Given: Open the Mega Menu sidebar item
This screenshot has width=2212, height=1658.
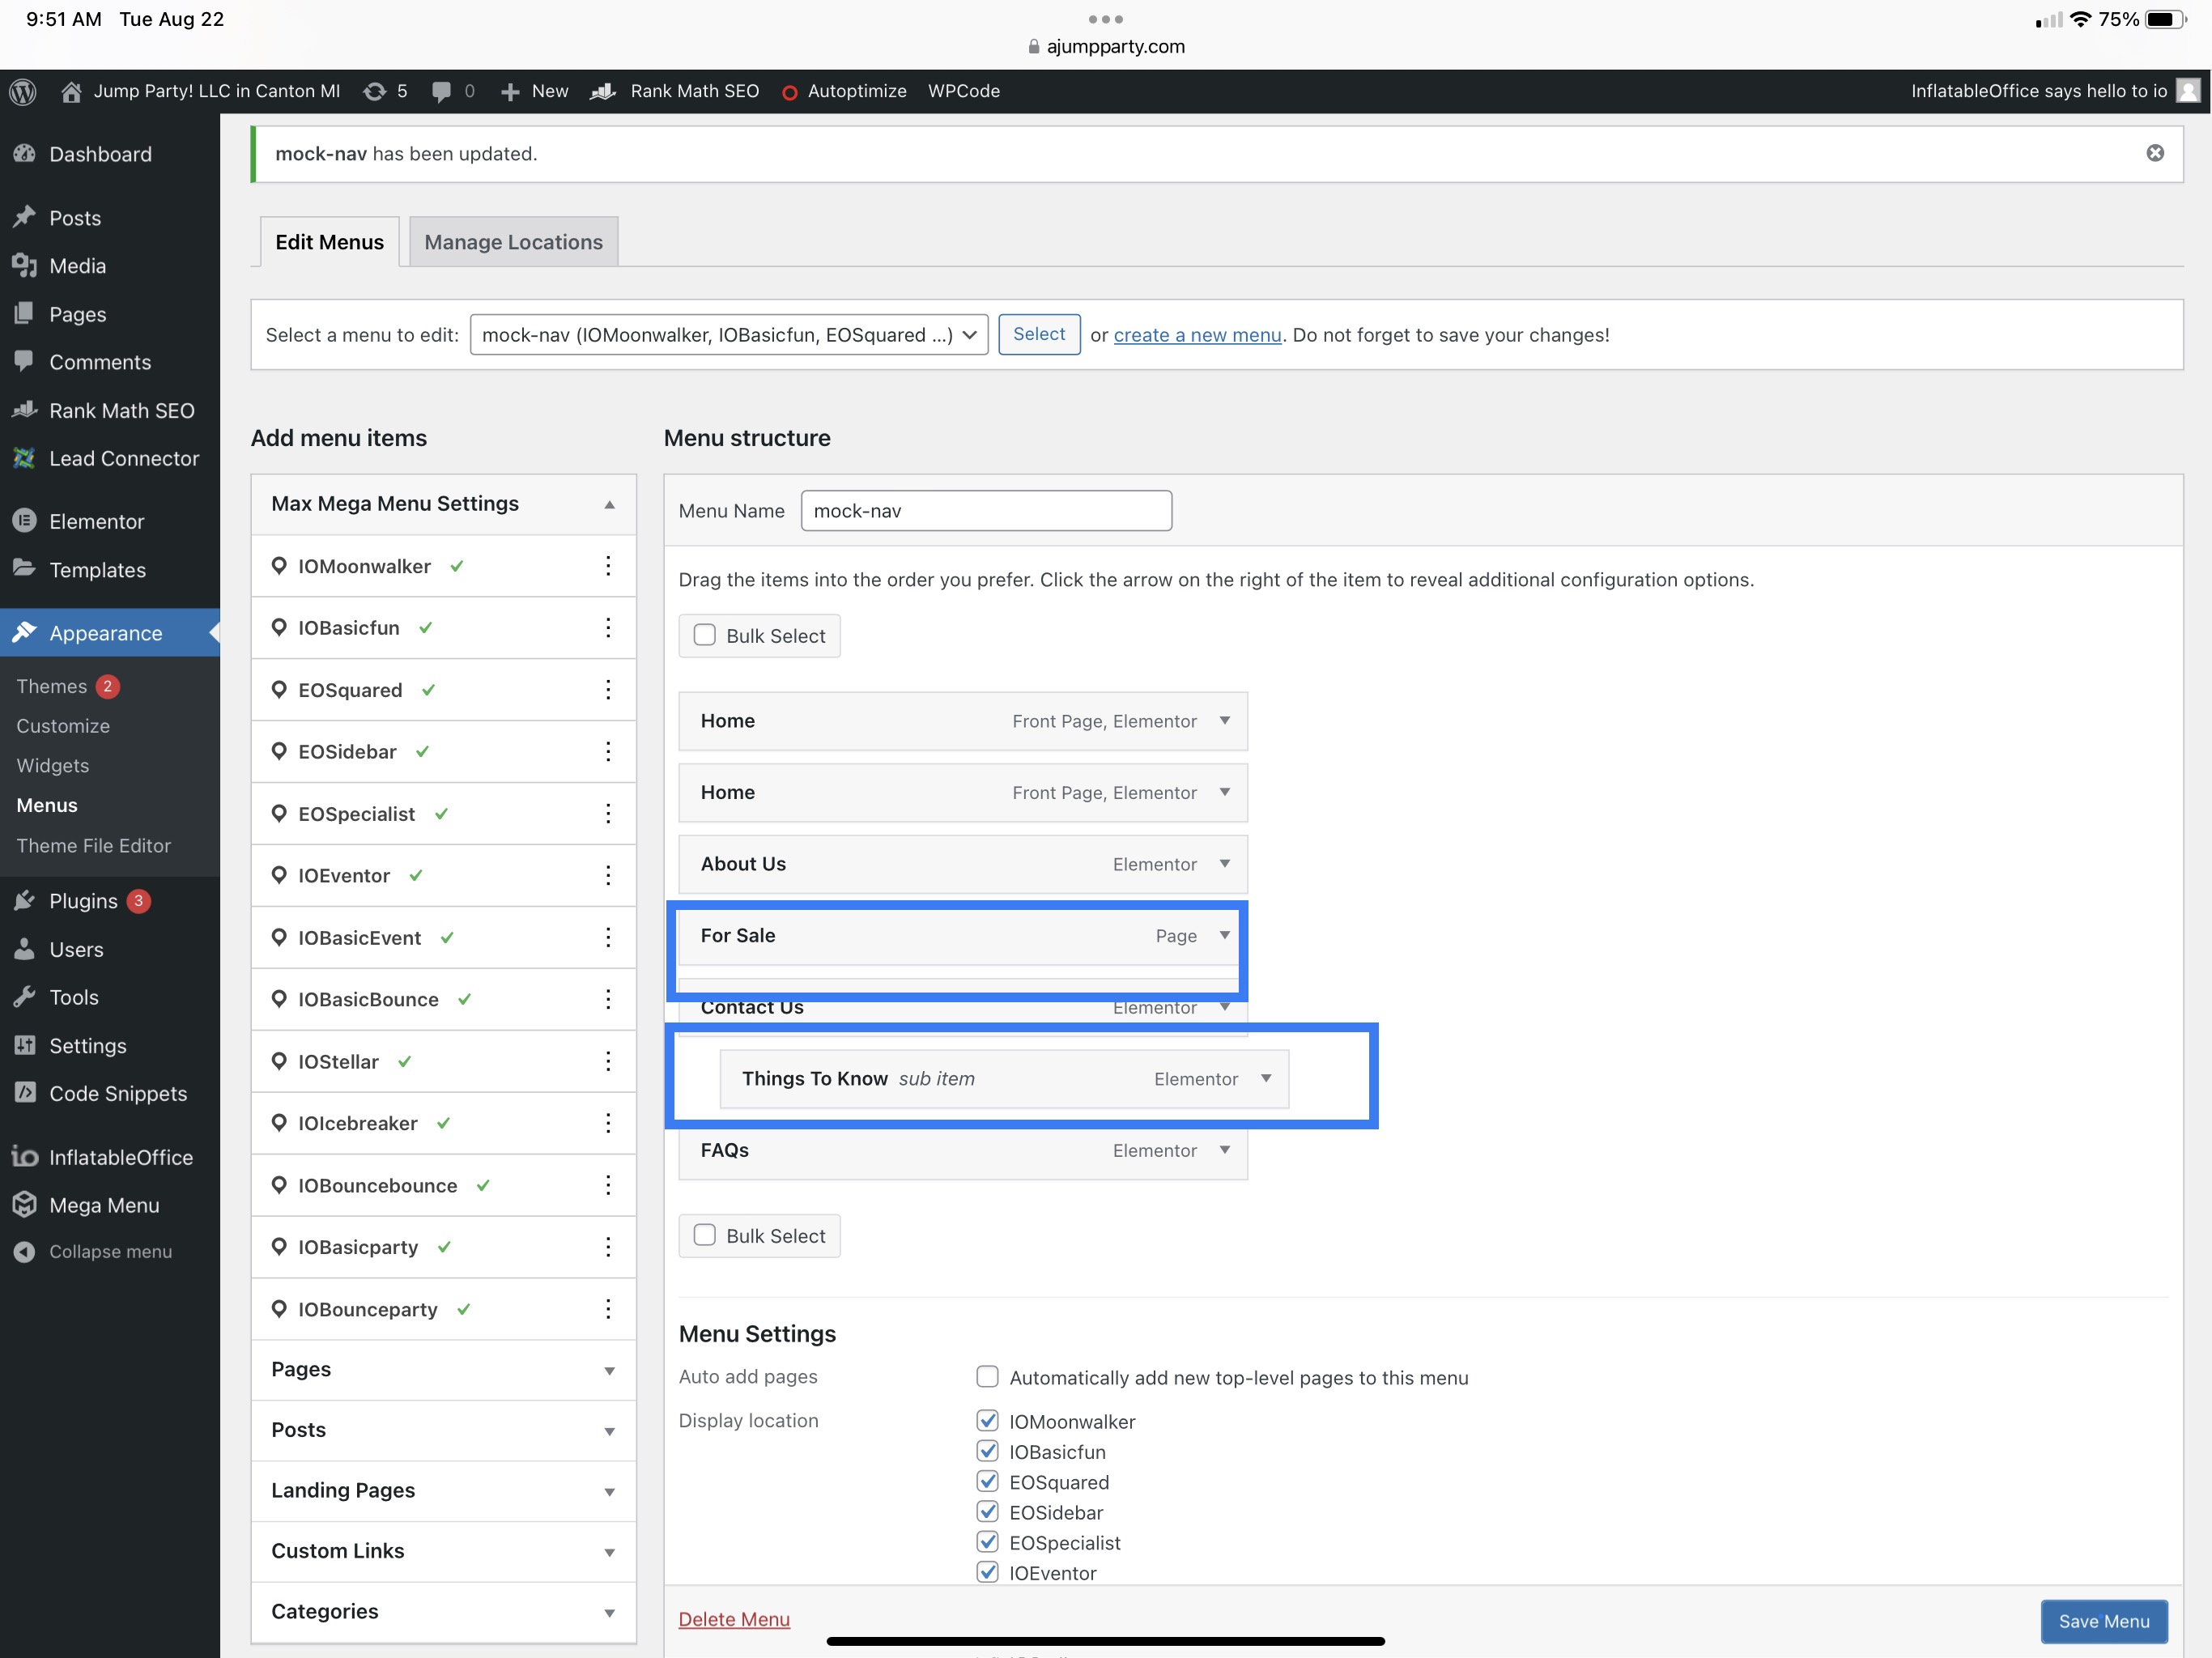Looking at the screenshot, I should [x=104, y=1205].
